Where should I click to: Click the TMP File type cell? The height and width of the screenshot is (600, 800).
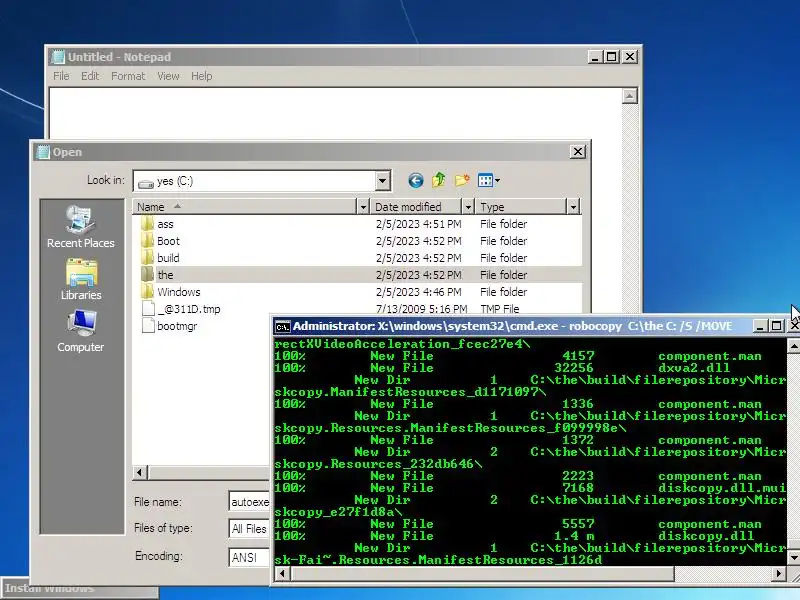499,309
